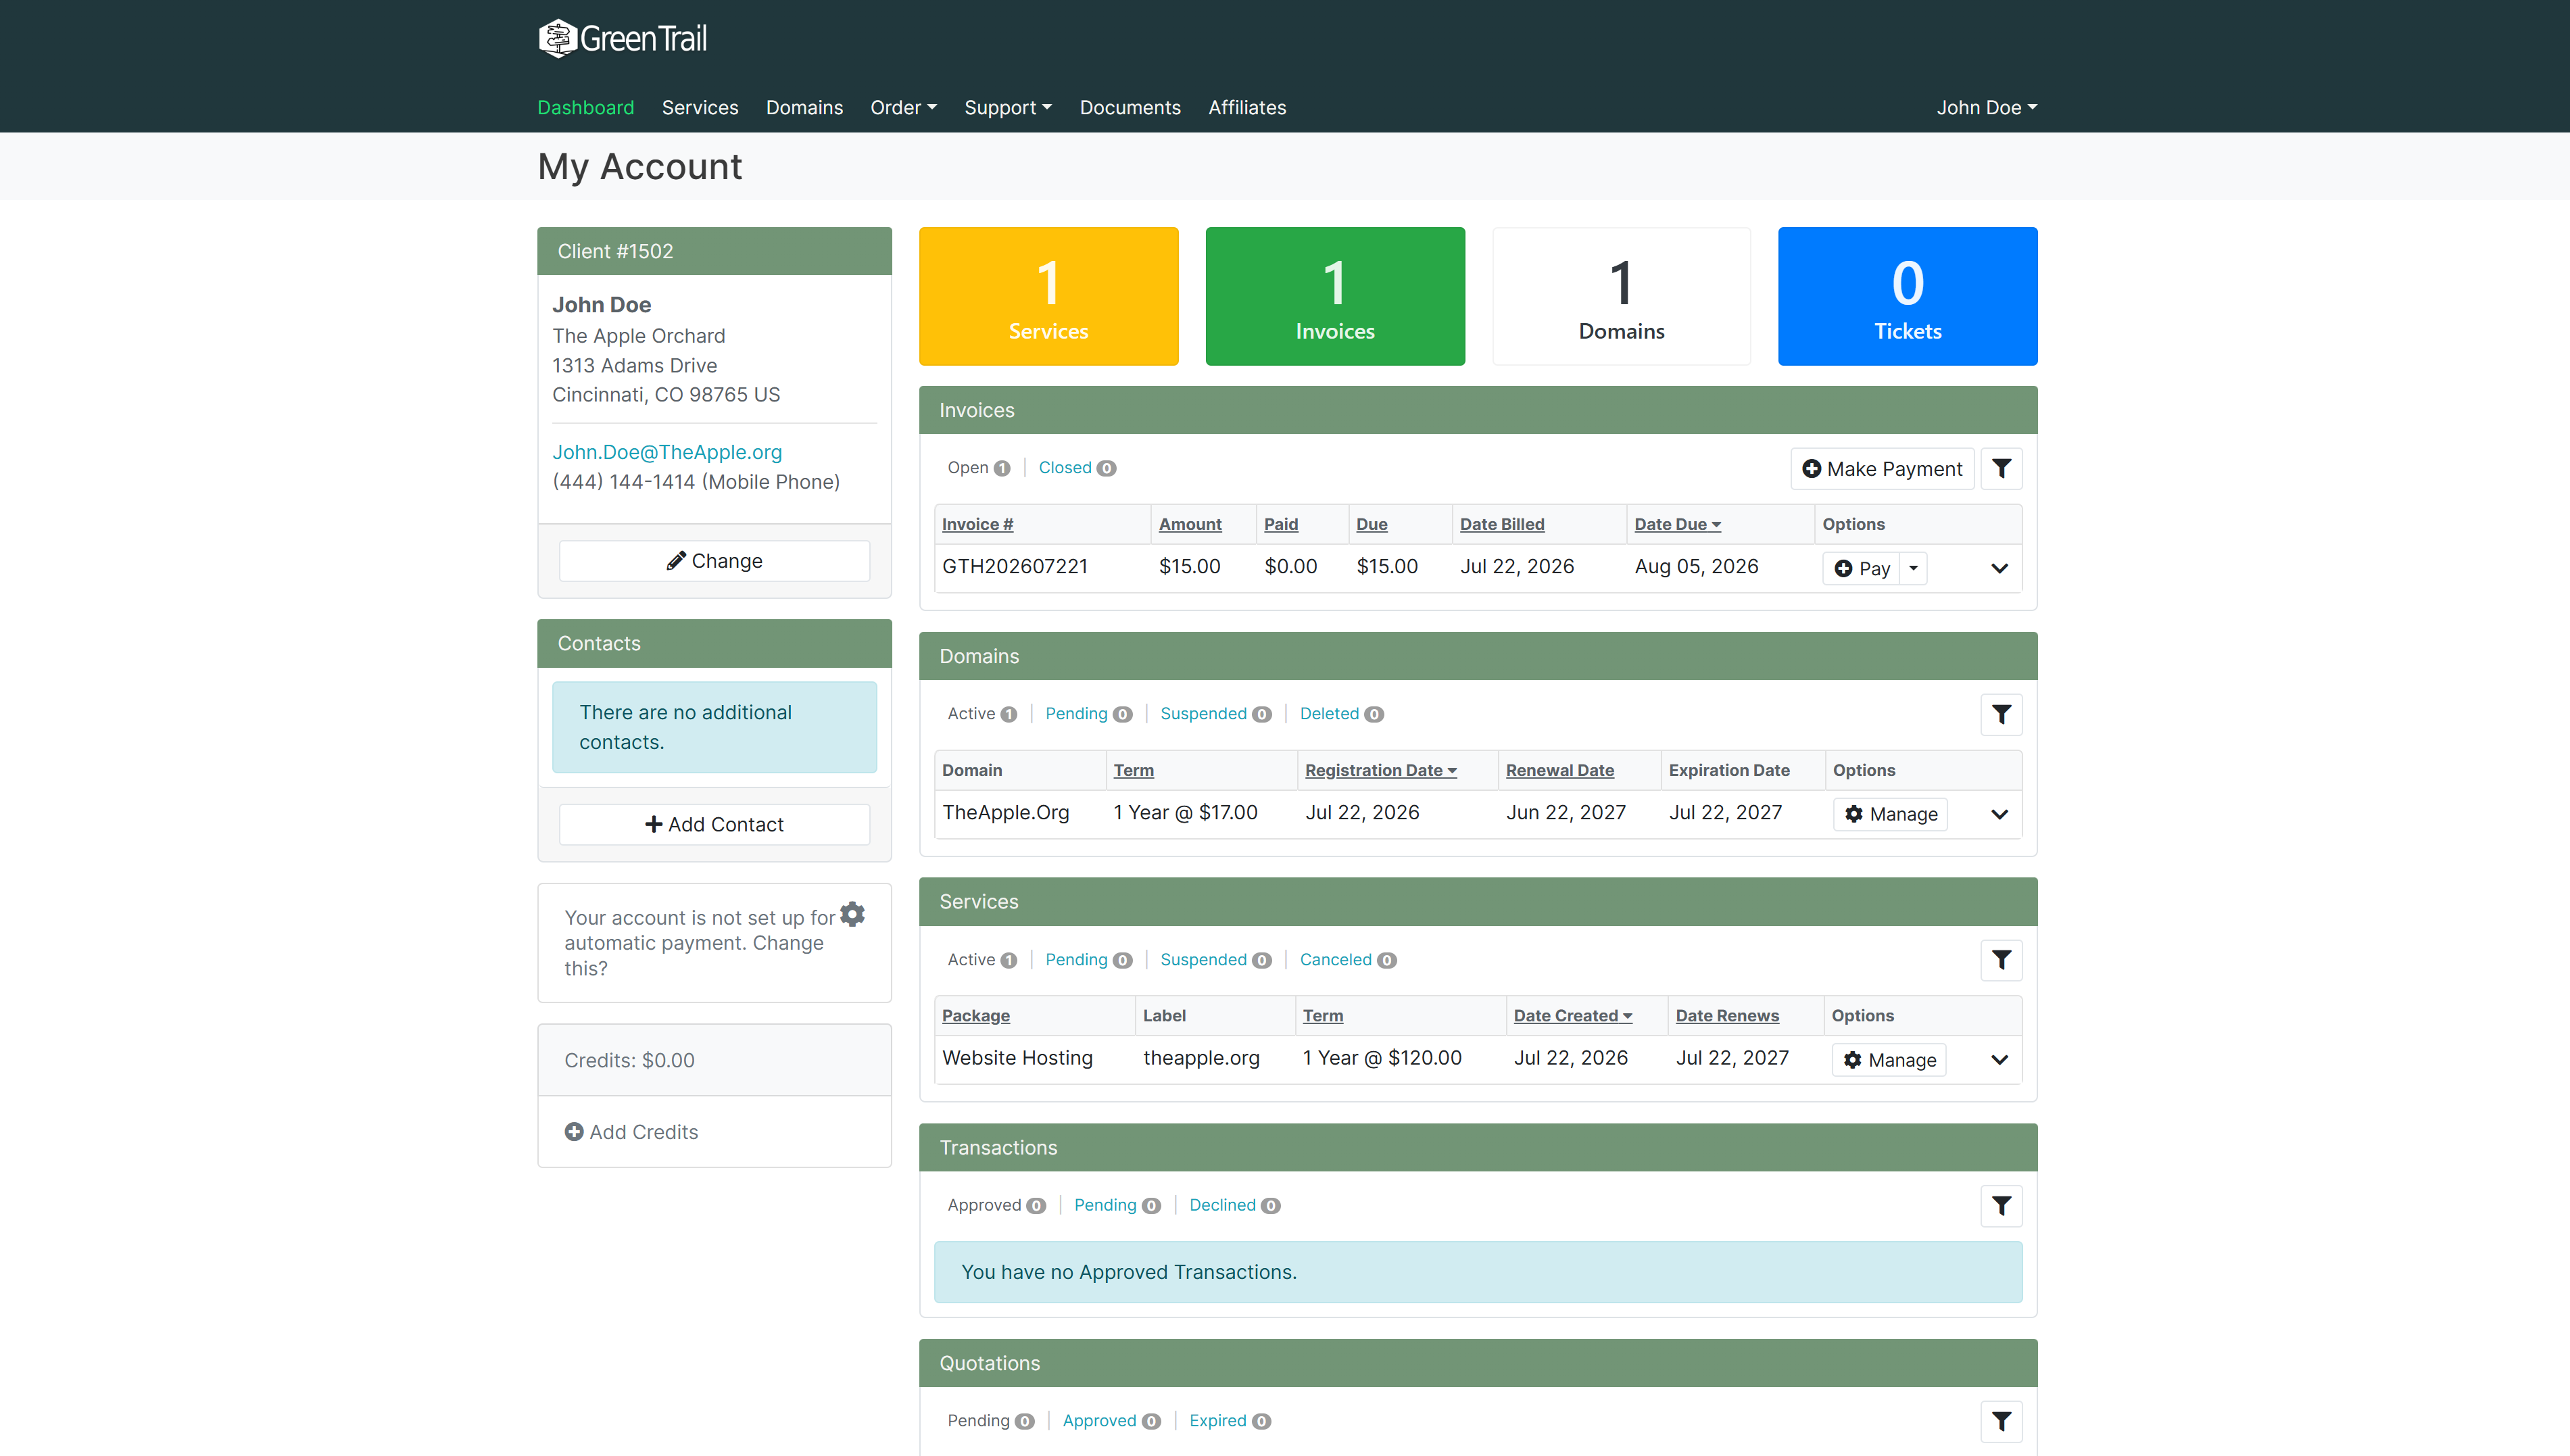The width and height of the screenshot is (2570, 1456).
Task: Open Documents nav item
Action: click(1130, 107)
